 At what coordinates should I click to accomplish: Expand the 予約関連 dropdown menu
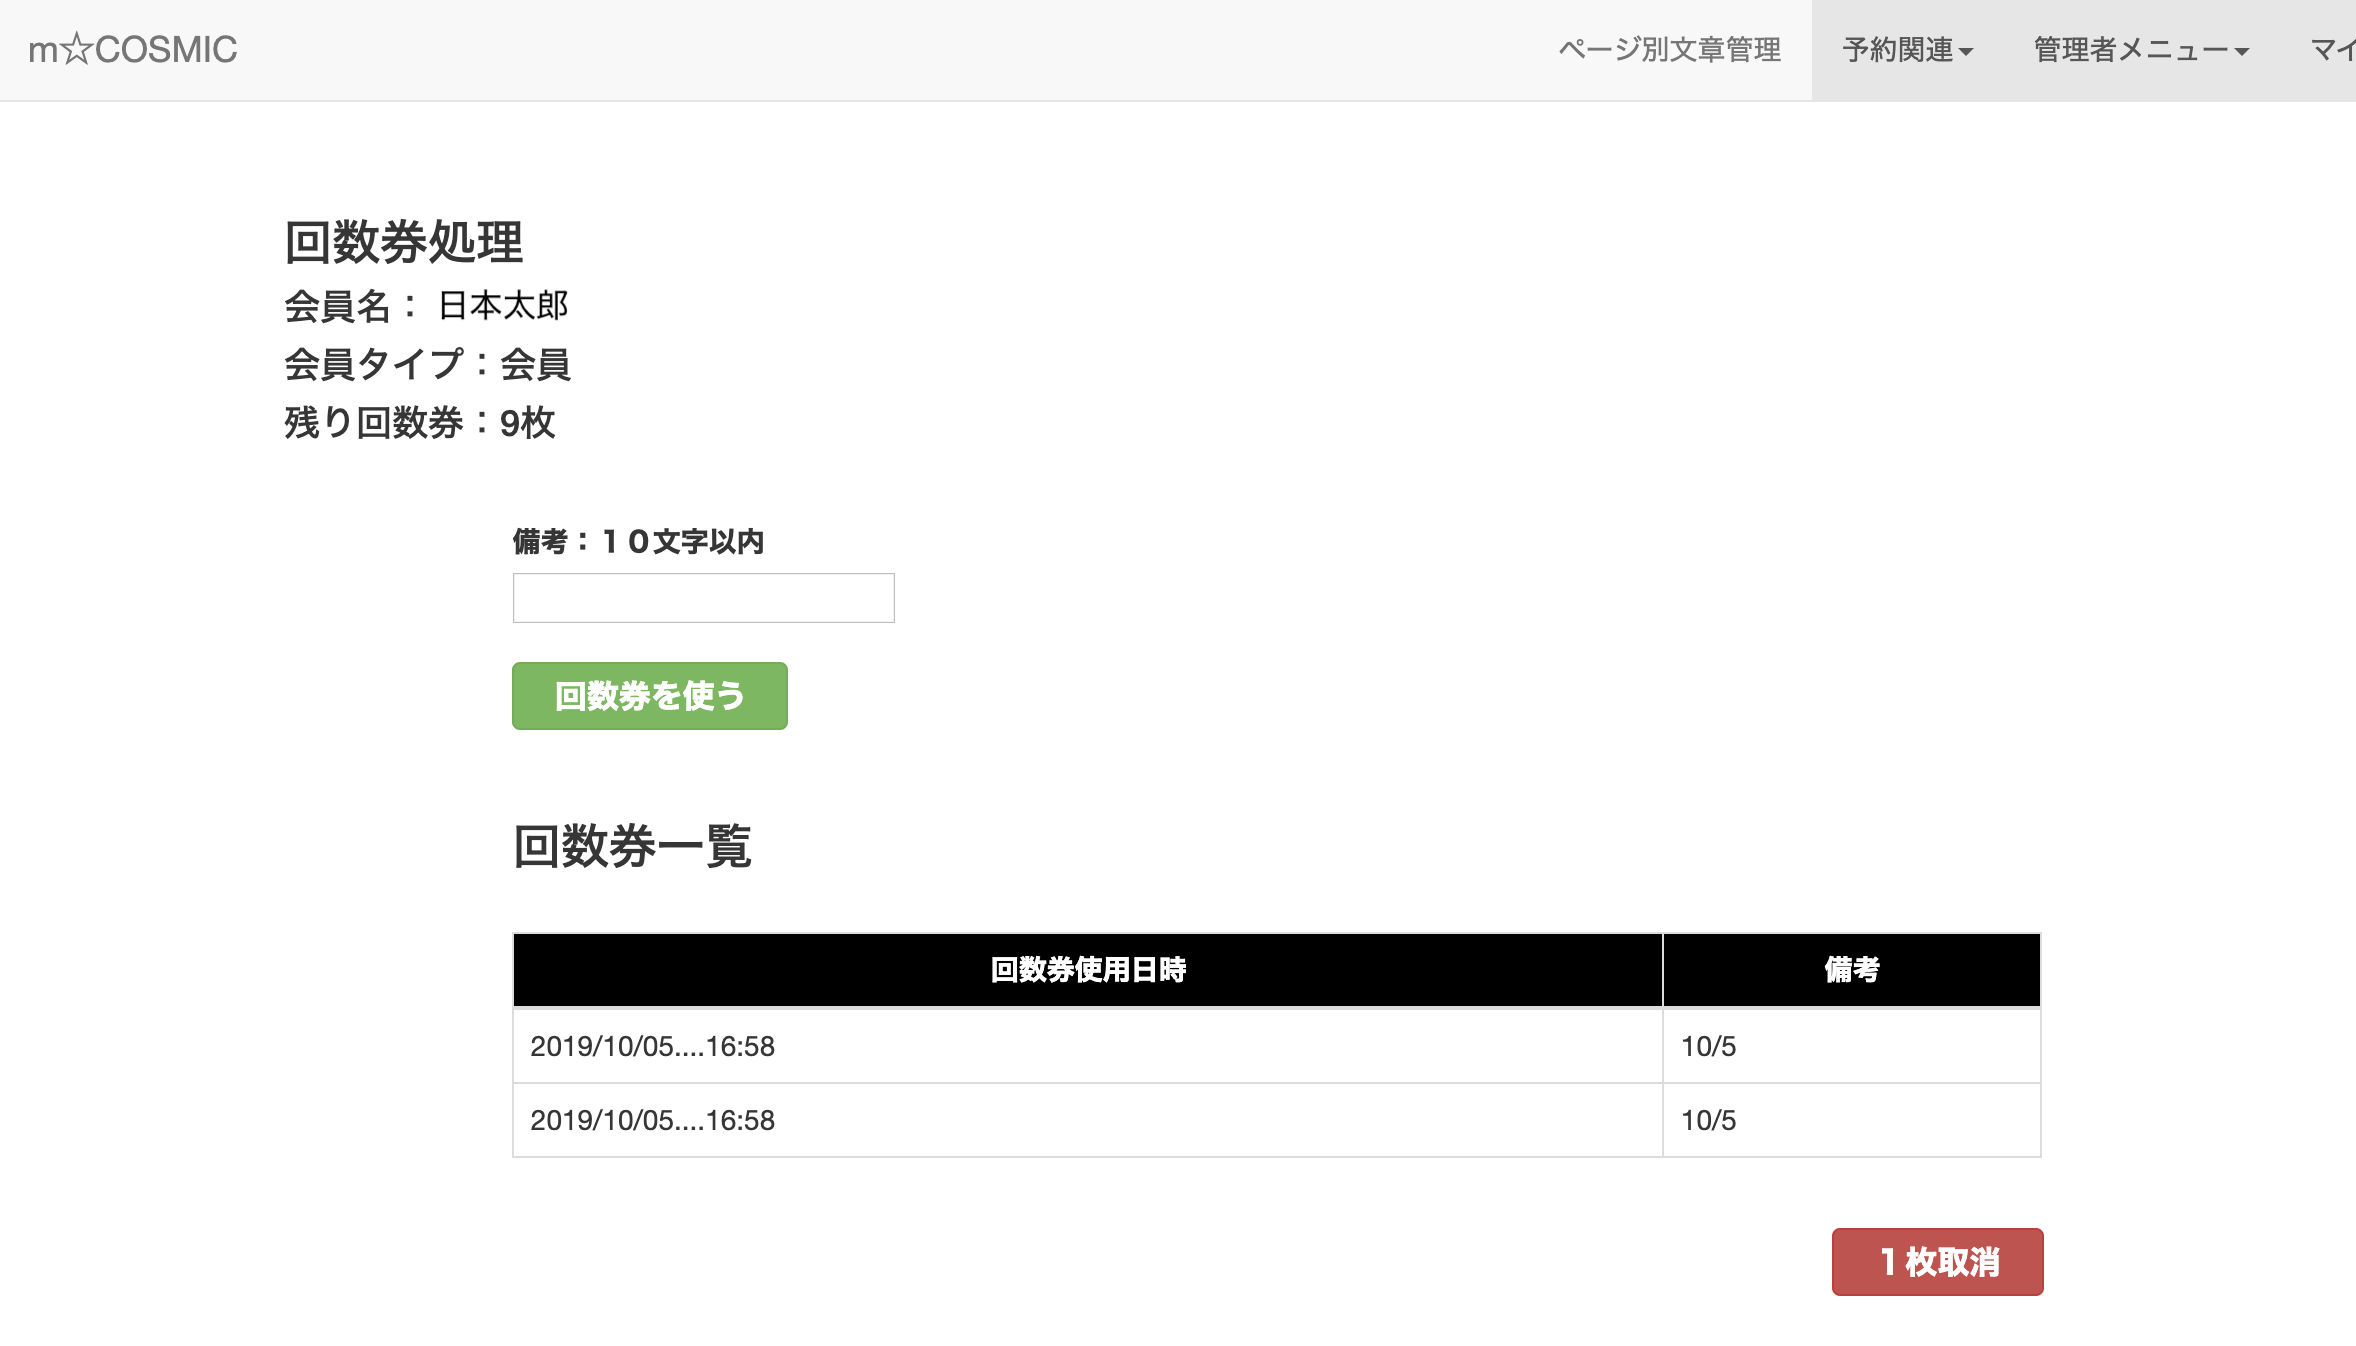1898,49
